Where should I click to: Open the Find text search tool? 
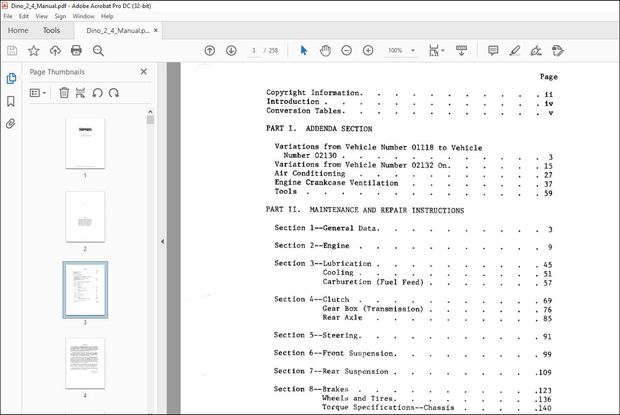(98, 51)
